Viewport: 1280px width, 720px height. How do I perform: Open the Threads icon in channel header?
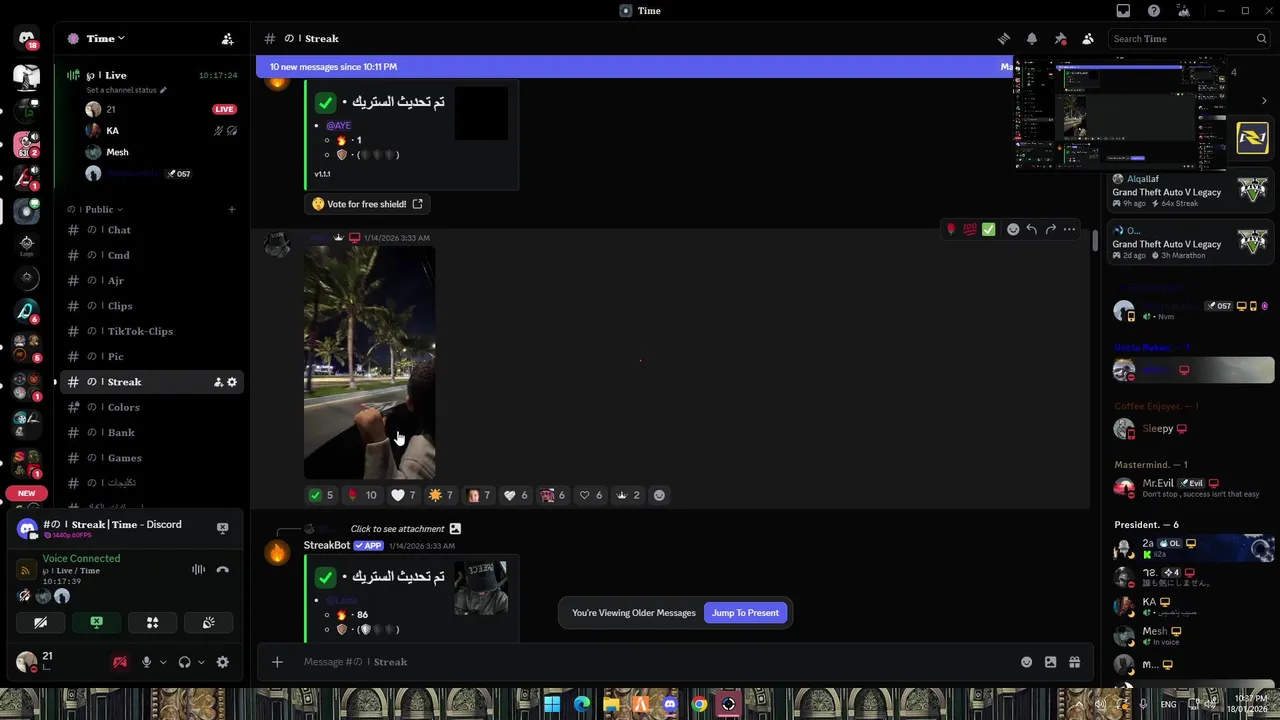tap(1004, 38)
